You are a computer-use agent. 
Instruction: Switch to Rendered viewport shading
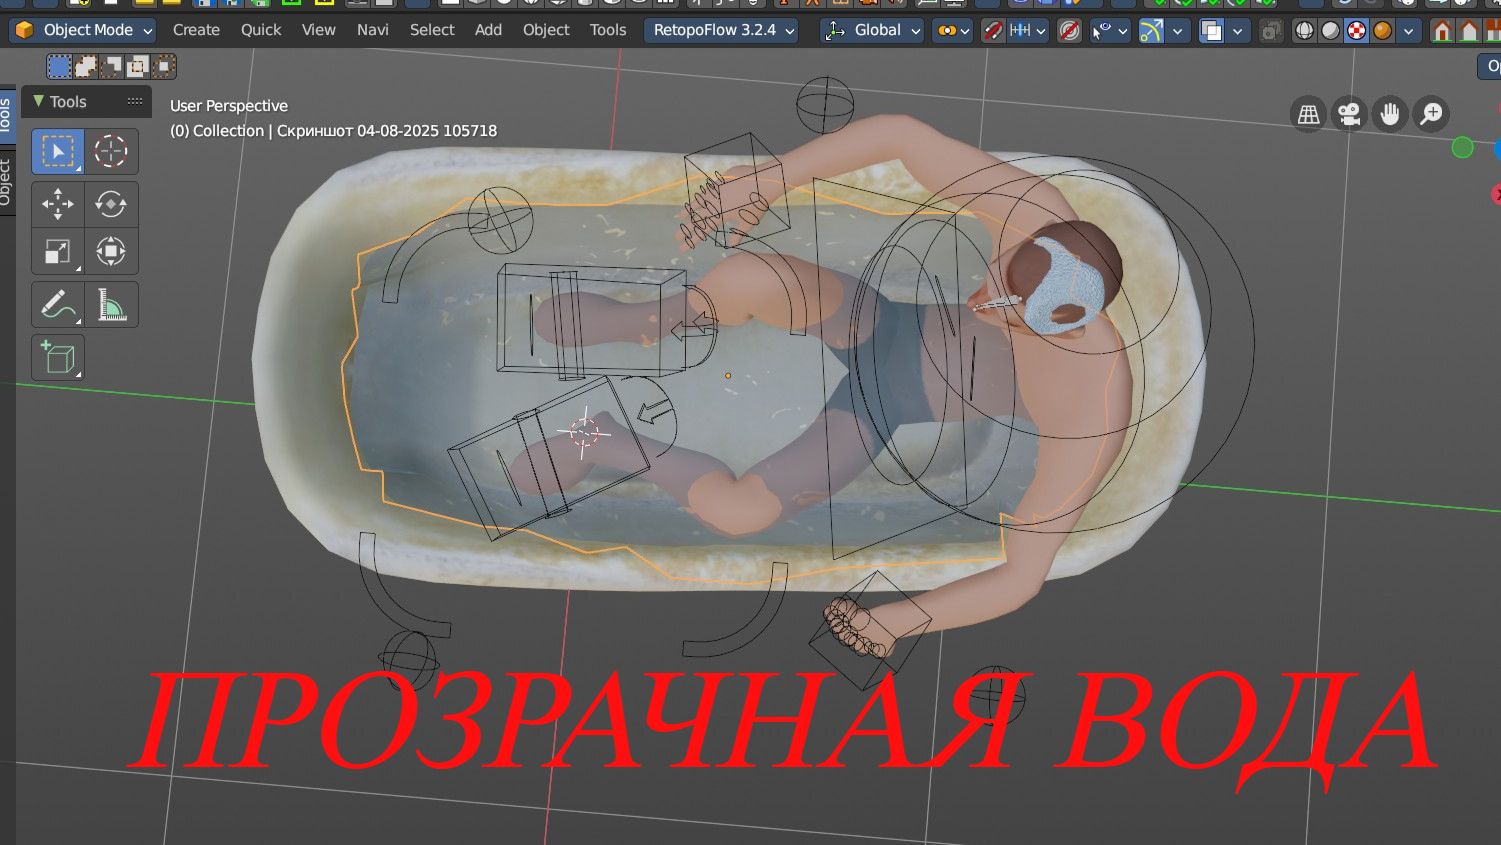(x=1382, y=31)
